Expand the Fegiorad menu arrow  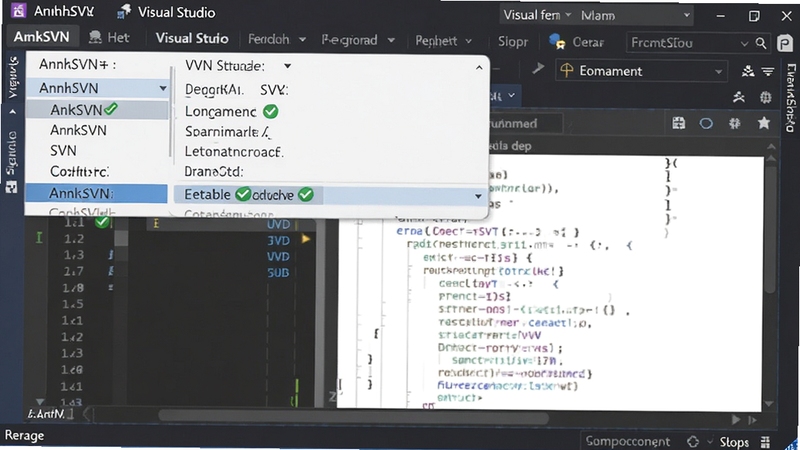pos(391,40)
